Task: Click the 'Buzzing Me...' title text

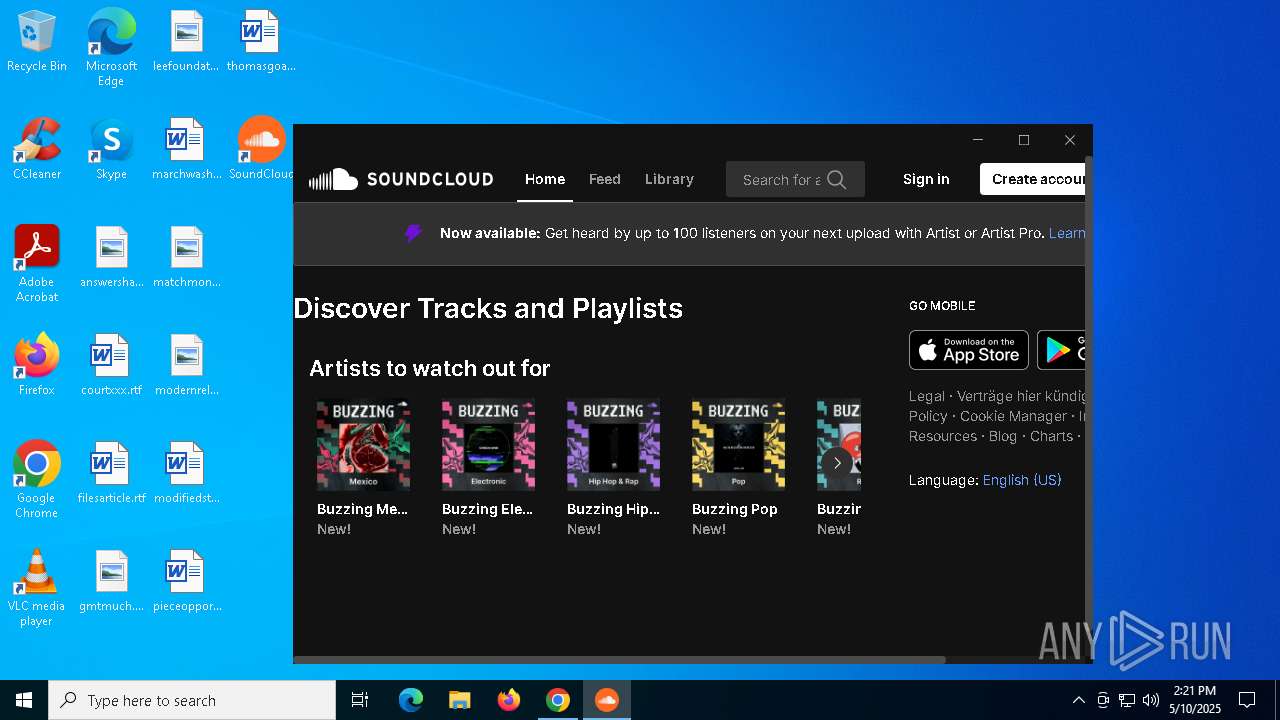Action: coord(363,509)
